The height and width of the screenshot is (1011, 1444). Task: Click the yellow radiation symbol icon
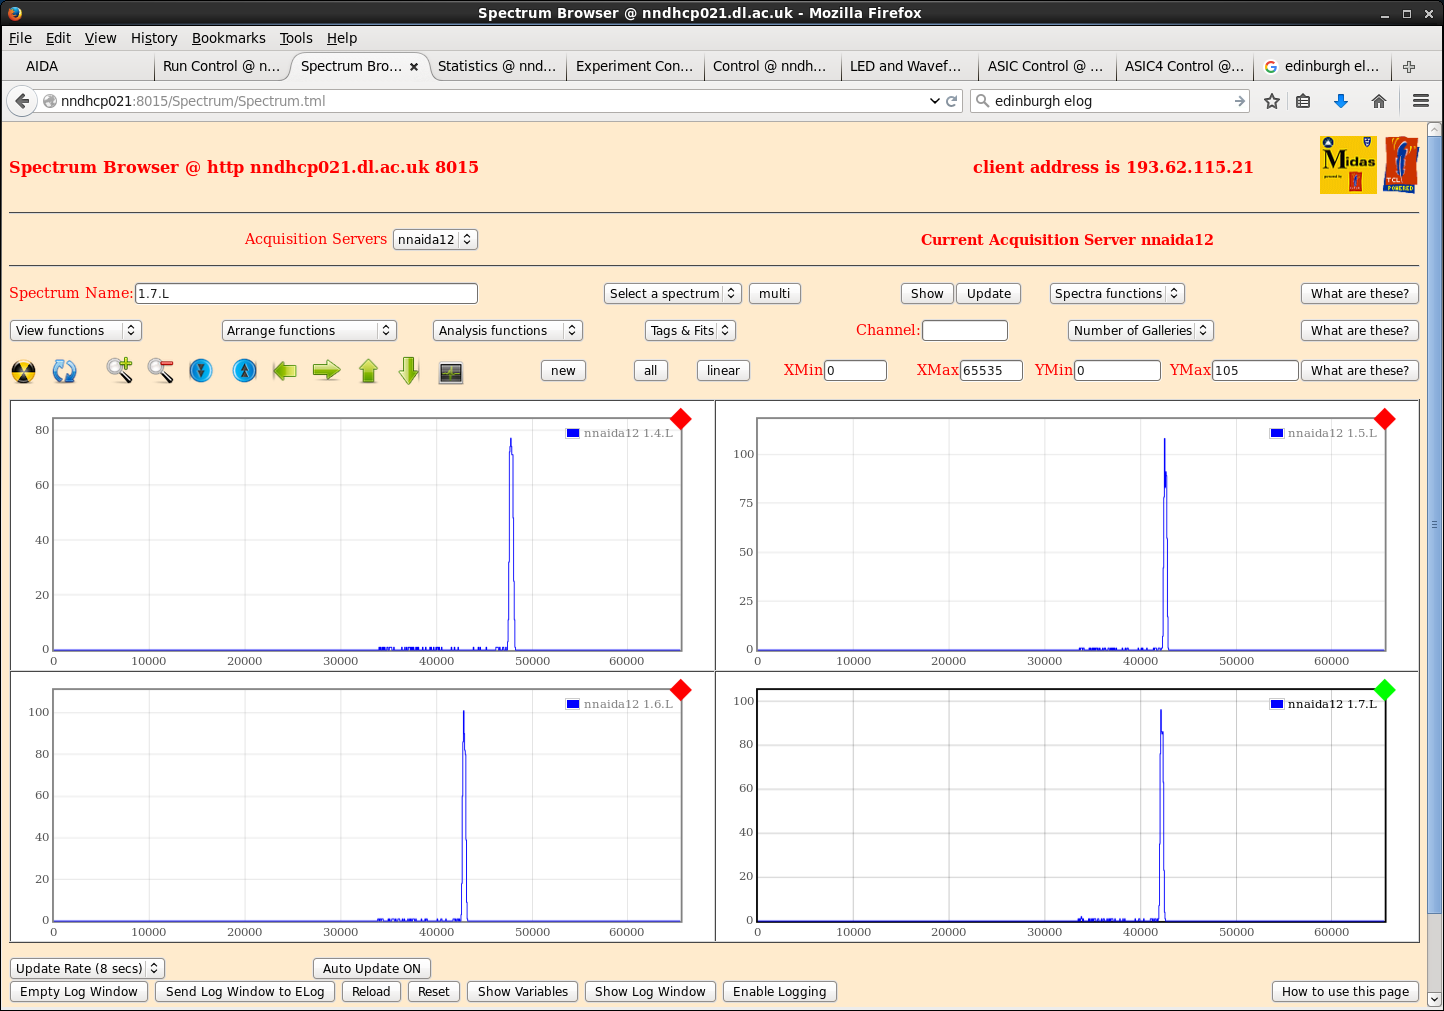[x=23, y=371]
